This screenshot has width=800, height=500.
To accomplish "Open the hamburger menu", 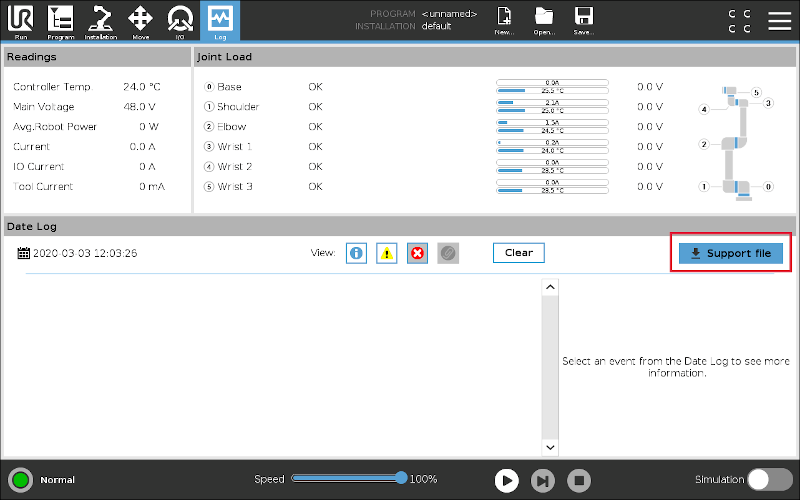I will point(779,21).
